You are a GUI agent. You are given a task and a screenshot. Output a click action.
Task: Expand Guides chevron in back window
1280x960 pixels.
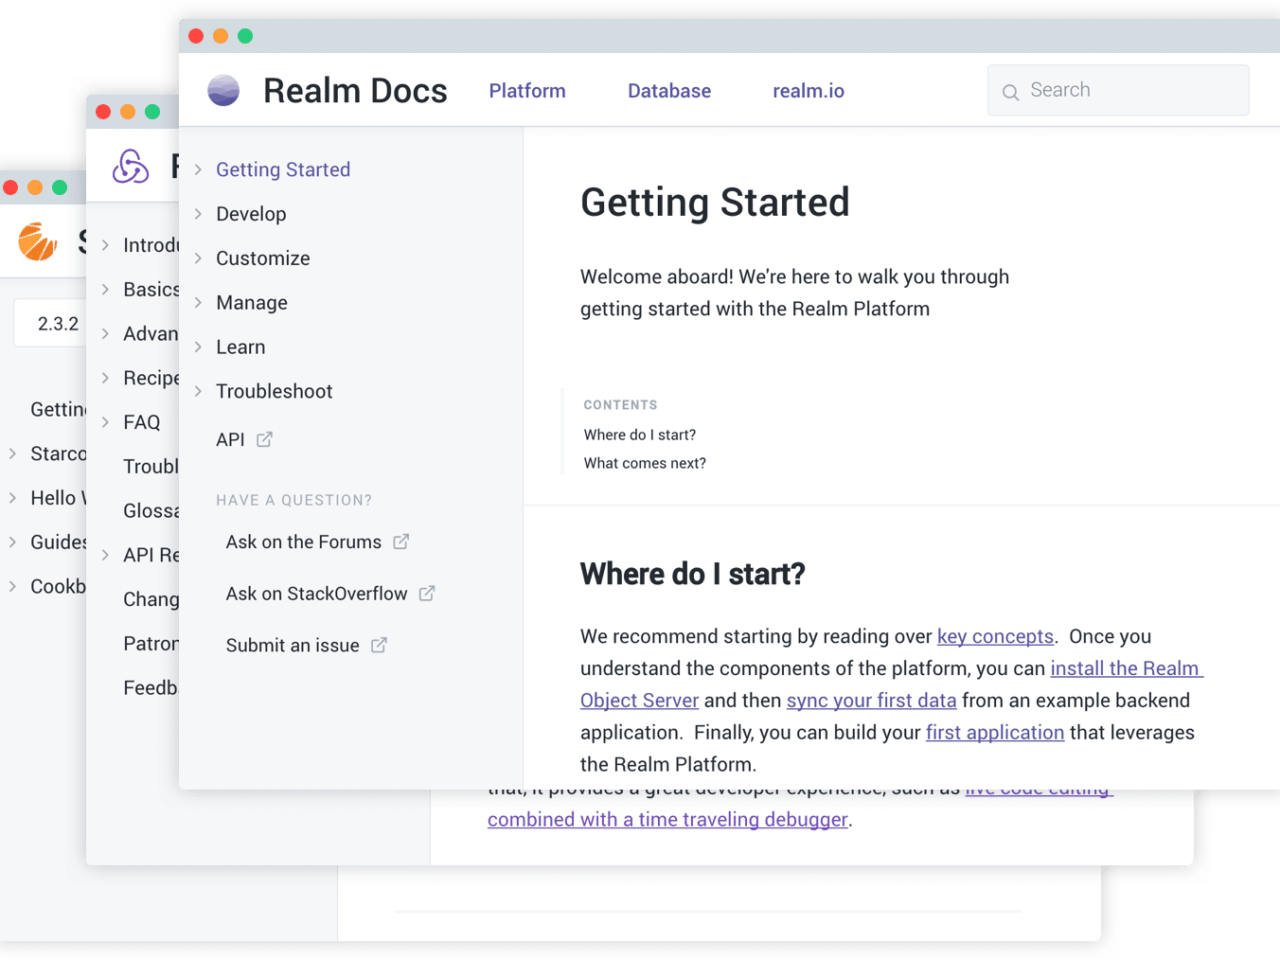pos(13,541)
